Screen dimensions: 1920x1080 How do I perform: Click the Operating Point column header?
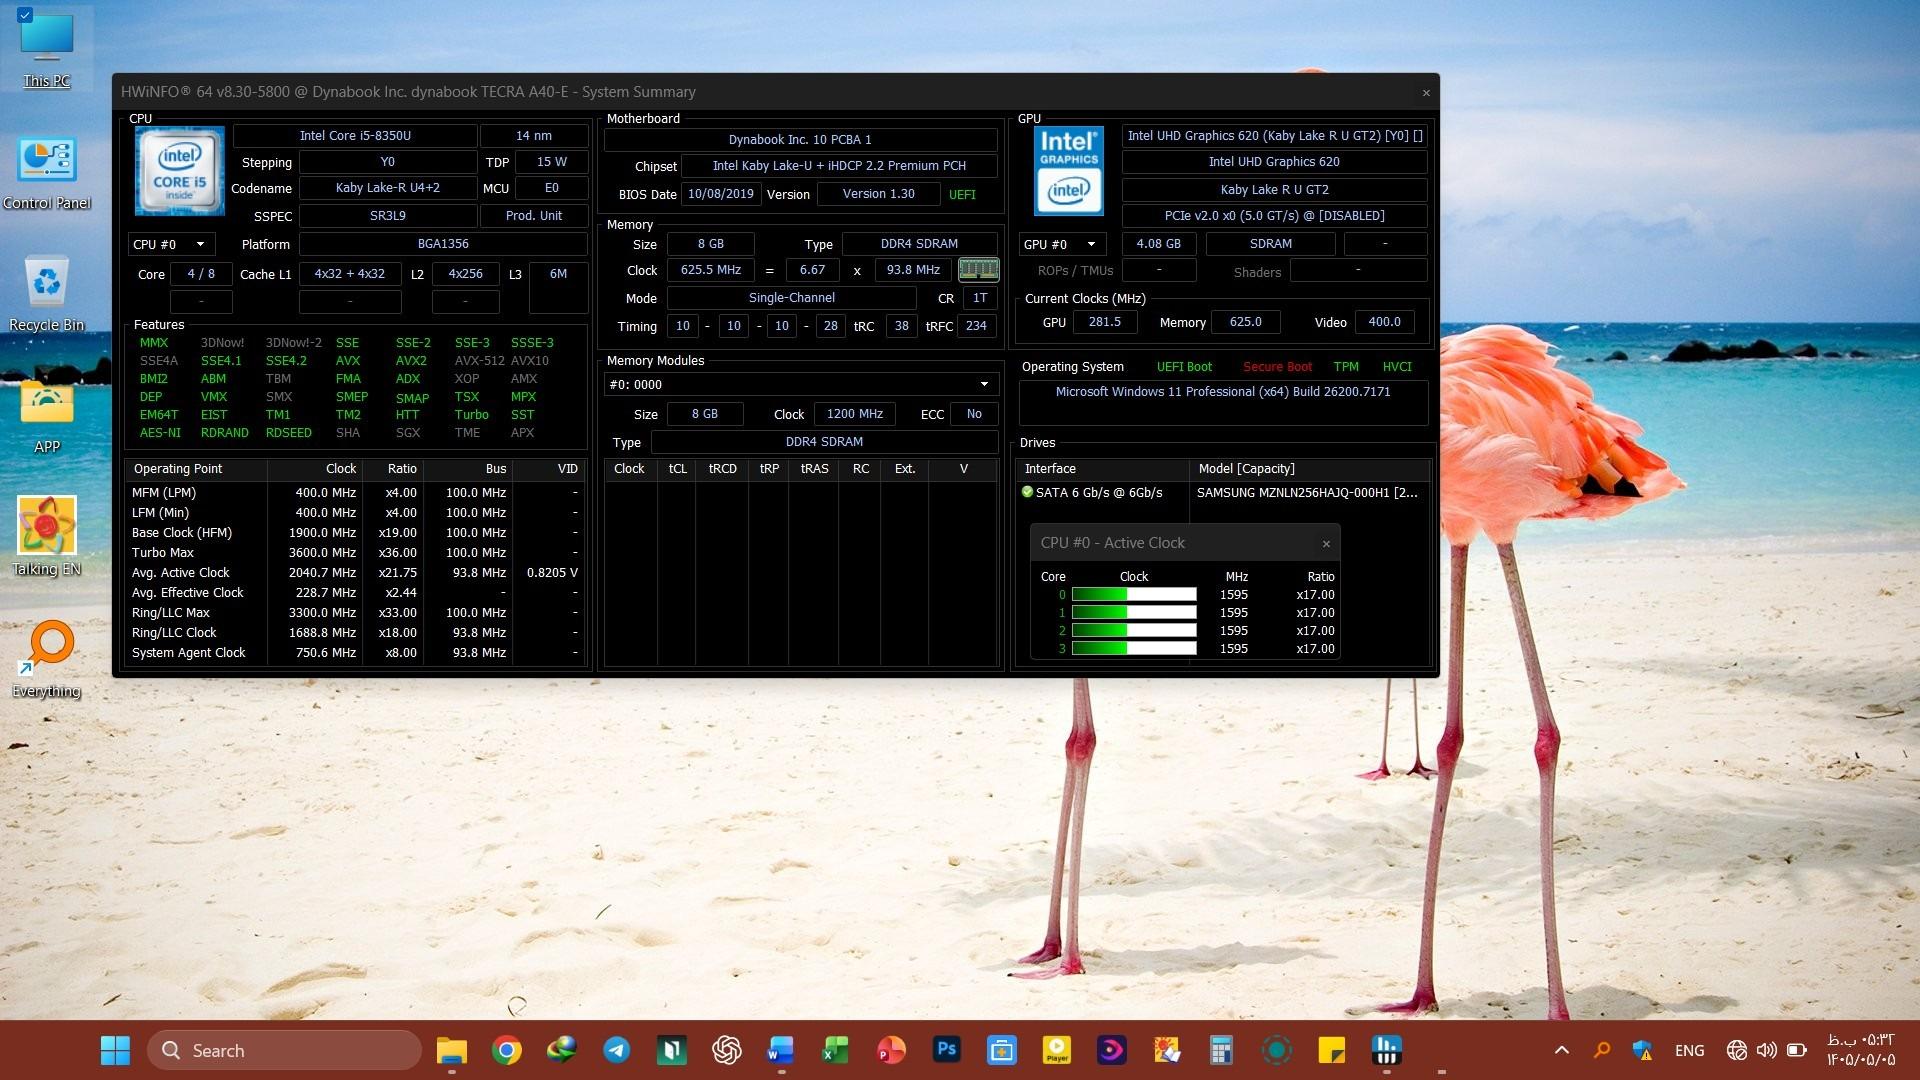pos(196,469)
